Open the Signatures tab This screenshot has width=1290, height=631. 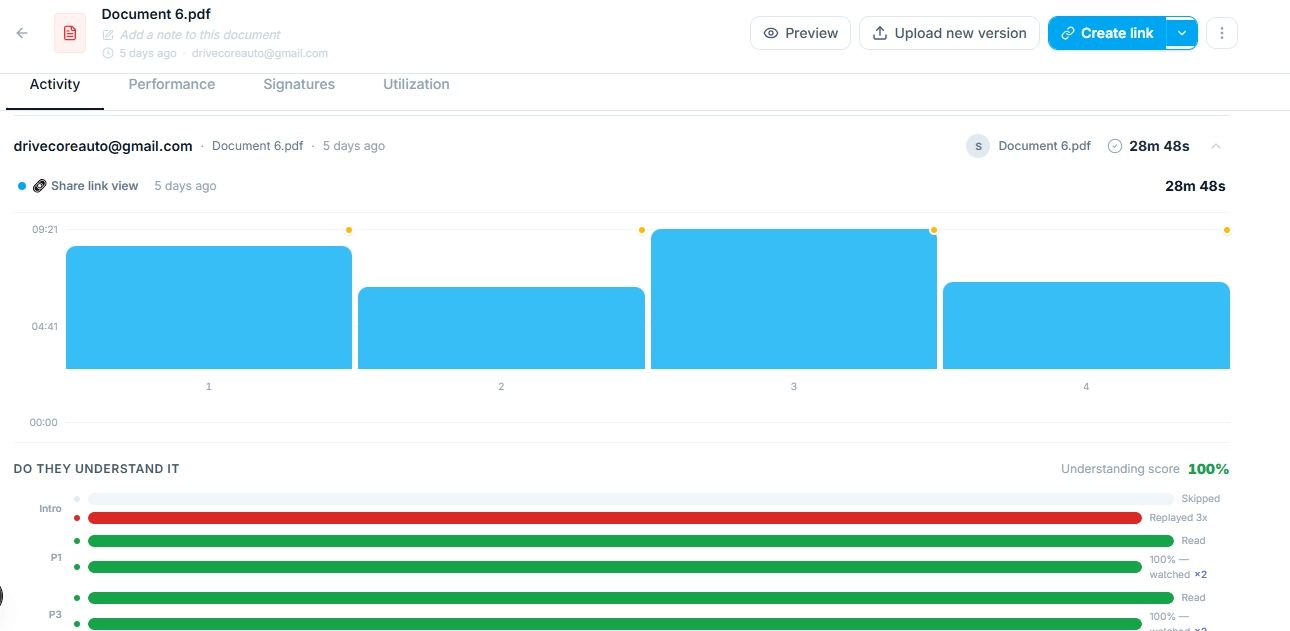click(298, 84)
